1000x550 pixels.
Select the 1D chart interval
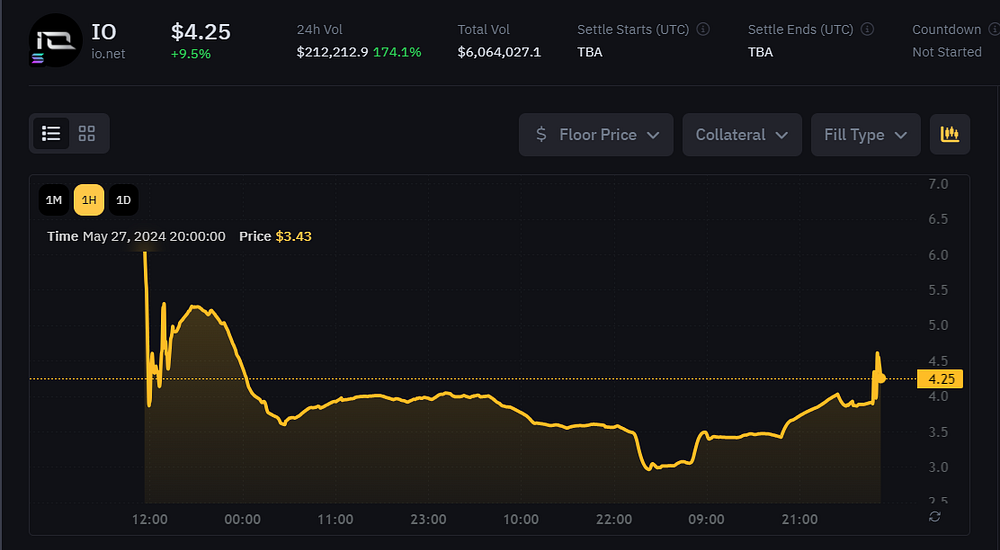click(x=123, y=200)
